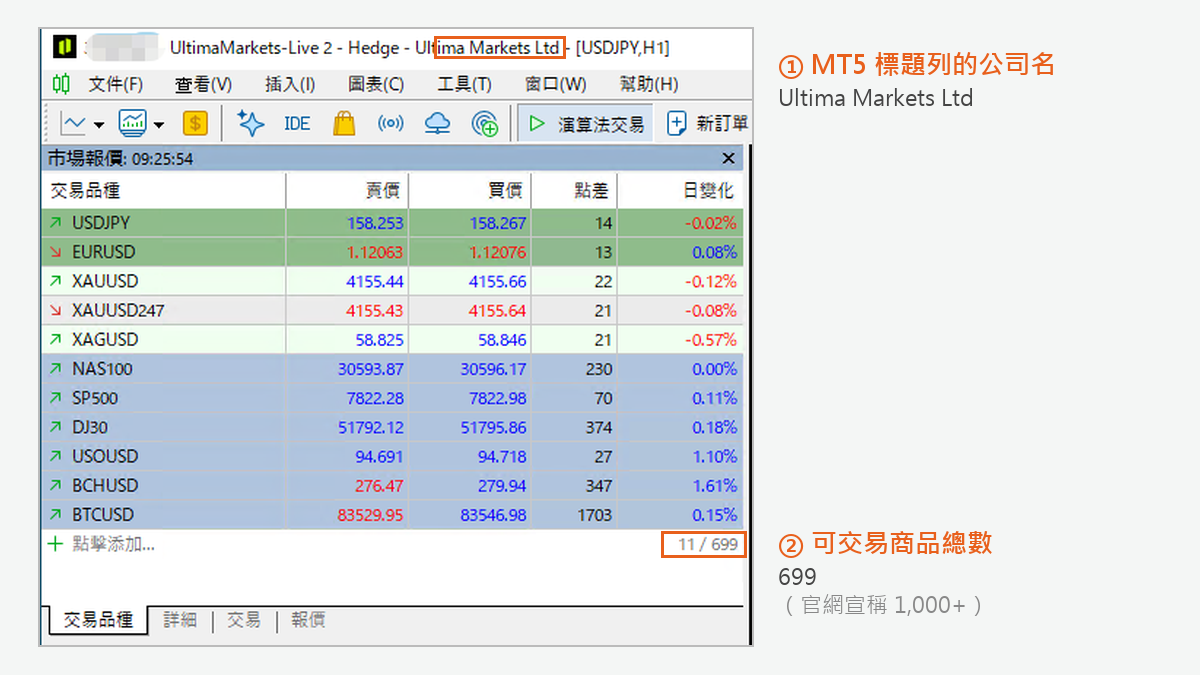This screenshot has height=675, width=1200.
Task: Sort by 賣價 column header
Action: click(x=347, y=190)
